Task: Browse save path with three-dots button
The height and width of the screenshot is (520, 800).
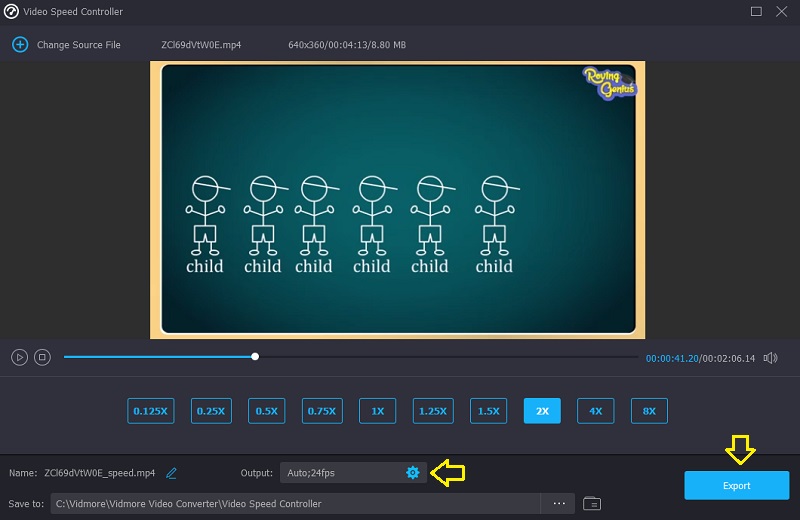Action: [559, 503]
